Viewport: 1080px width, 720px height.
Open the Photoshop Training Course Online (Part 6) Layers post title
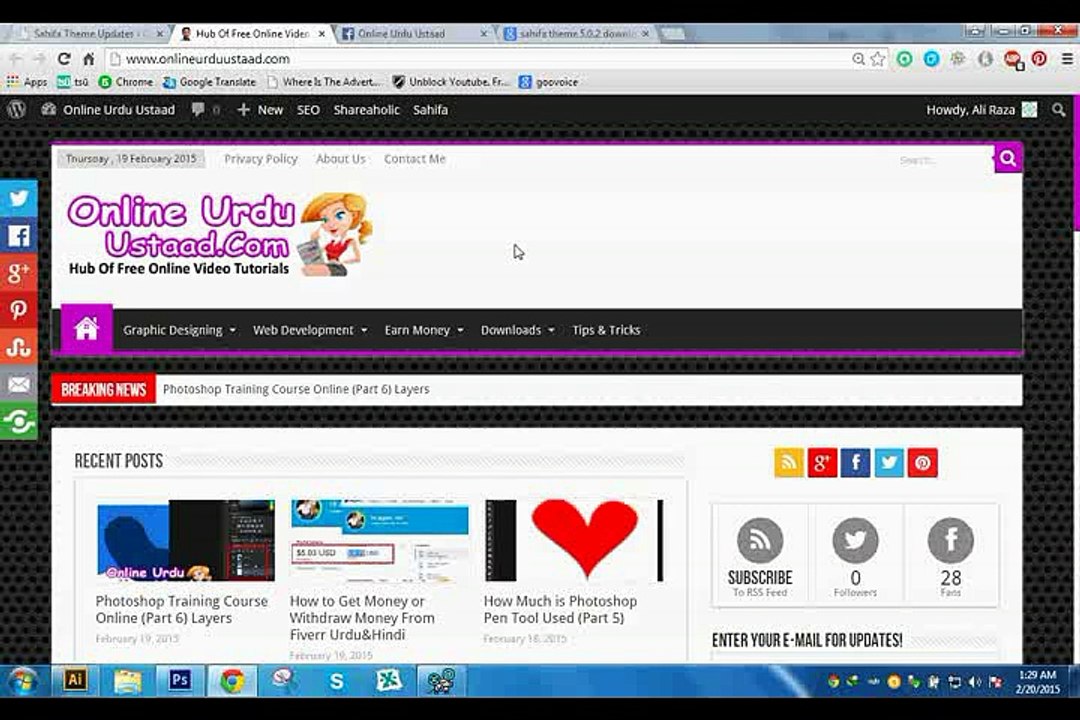point(182,610)
